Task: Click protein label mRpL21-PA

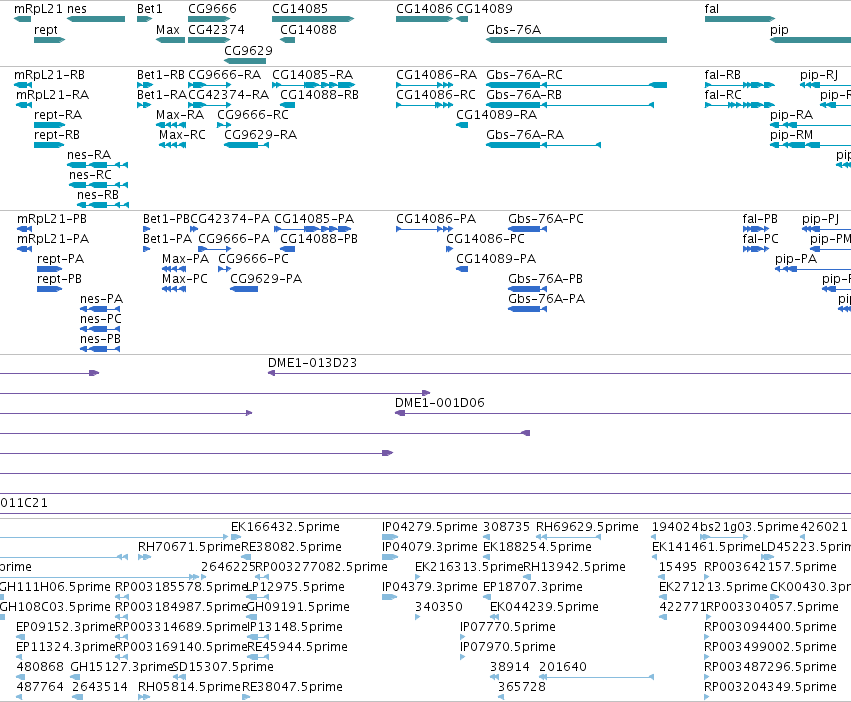Action: coord(53,239)
